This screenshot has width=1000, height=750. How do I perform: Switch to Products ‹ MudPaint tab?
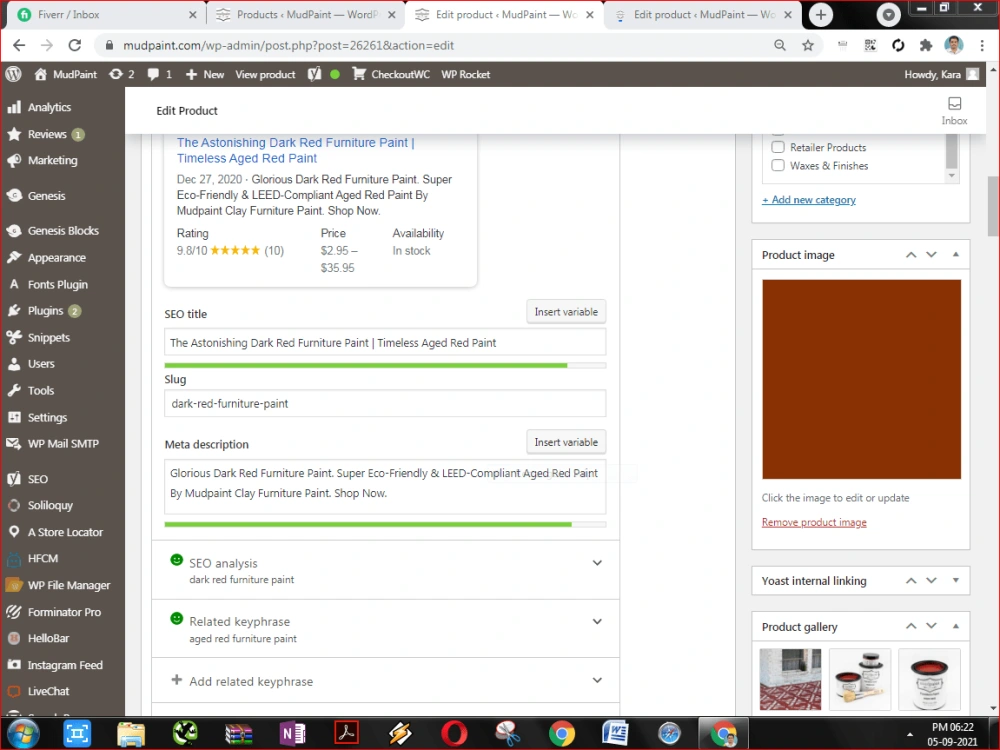coord(305,15)
